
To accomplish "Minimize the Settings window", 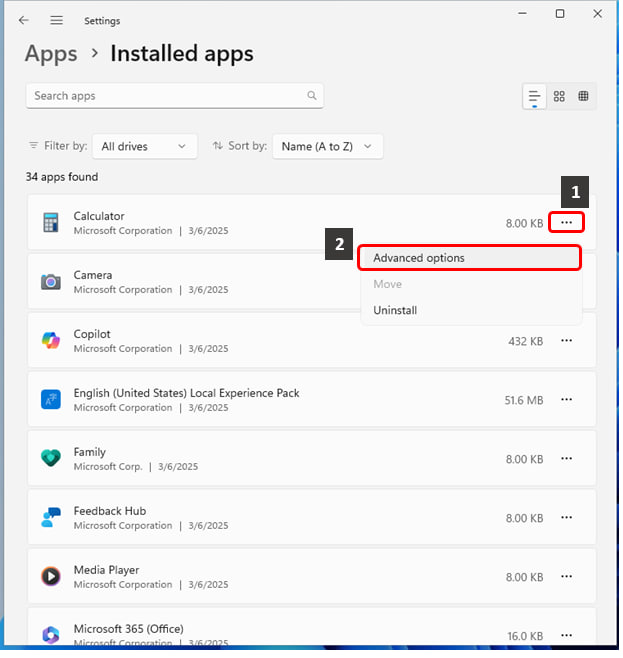I will pyautogui.click(x=522, y=14).
